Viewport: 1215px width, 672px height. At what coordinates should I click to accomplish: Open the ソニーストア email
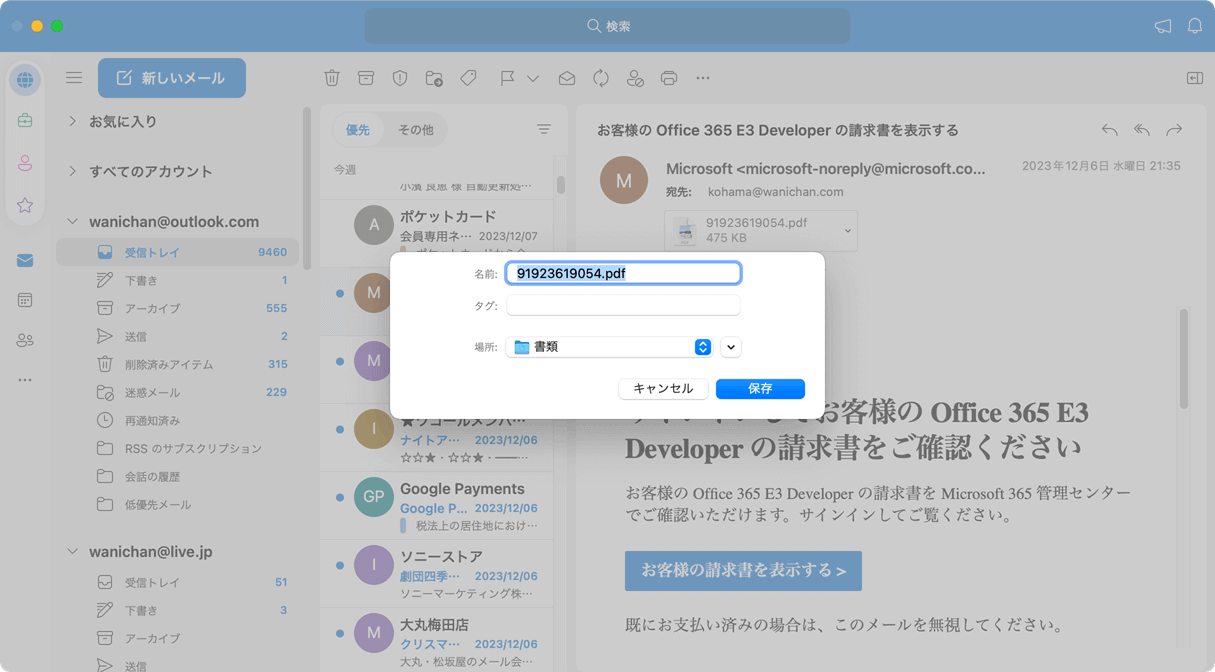[x=437, y=573]
